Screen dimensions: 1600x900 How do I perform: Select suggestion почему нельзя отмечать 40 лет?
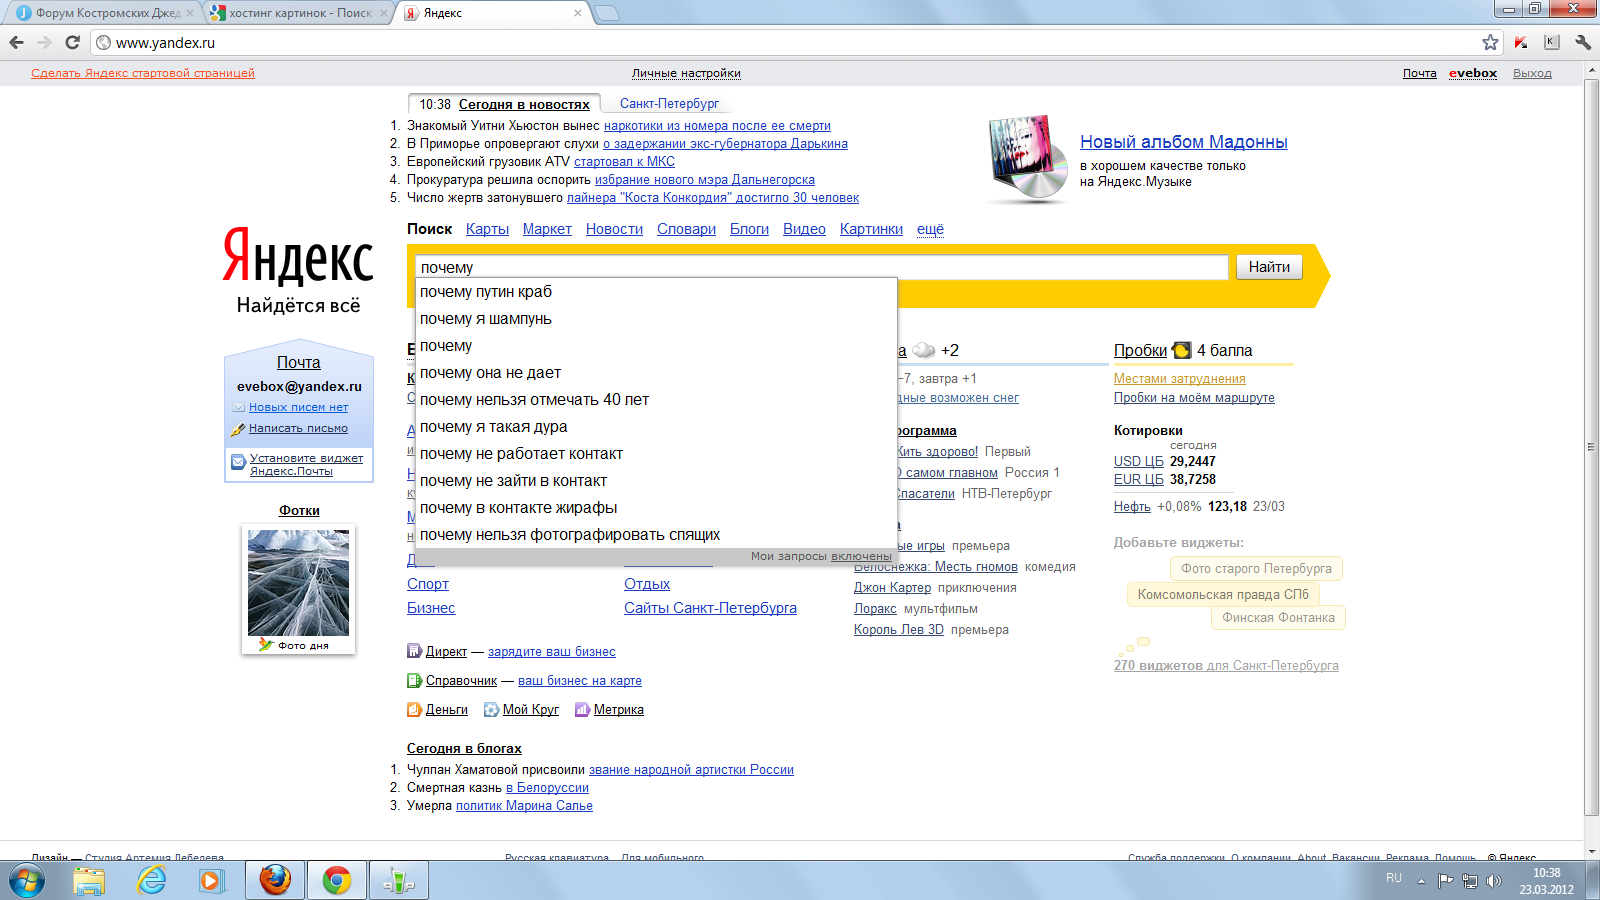point(656,400)
